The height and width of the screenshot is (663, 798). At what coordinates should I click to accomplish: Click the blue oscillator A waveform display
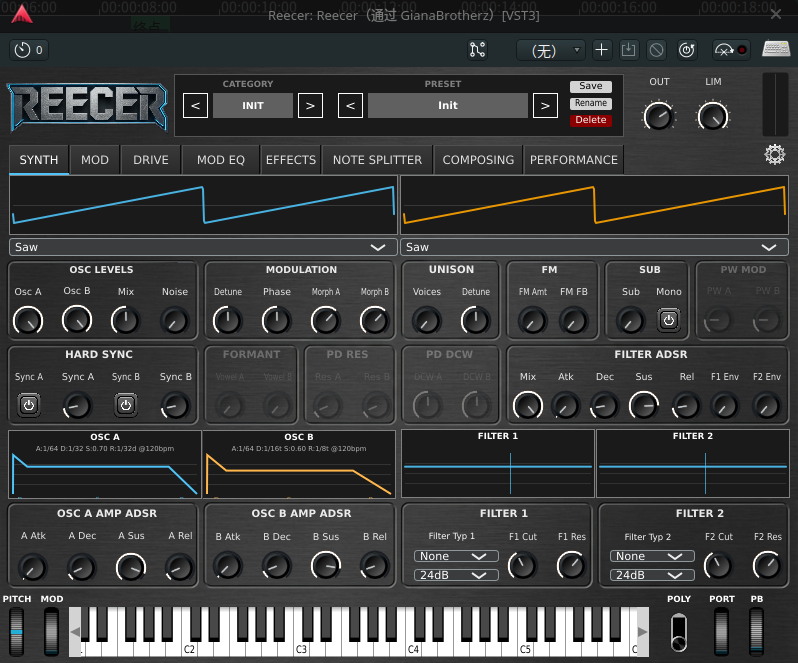[203, 205]
